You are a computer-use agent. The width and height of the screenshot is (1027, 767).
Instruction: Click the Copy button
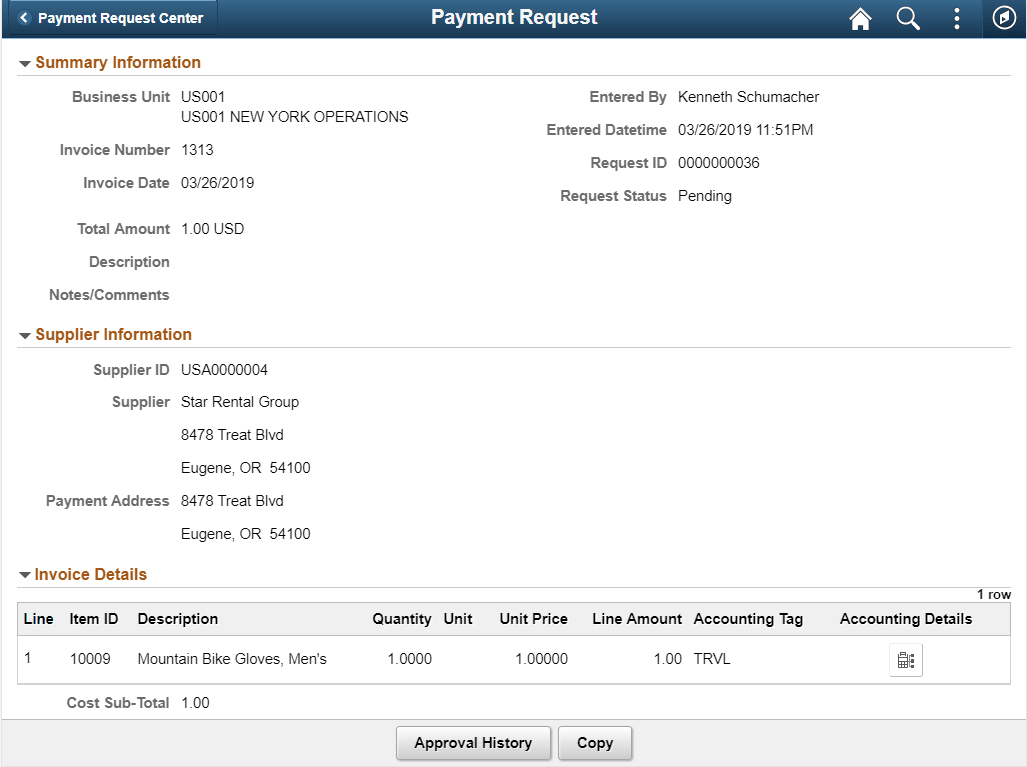point(594,743)
